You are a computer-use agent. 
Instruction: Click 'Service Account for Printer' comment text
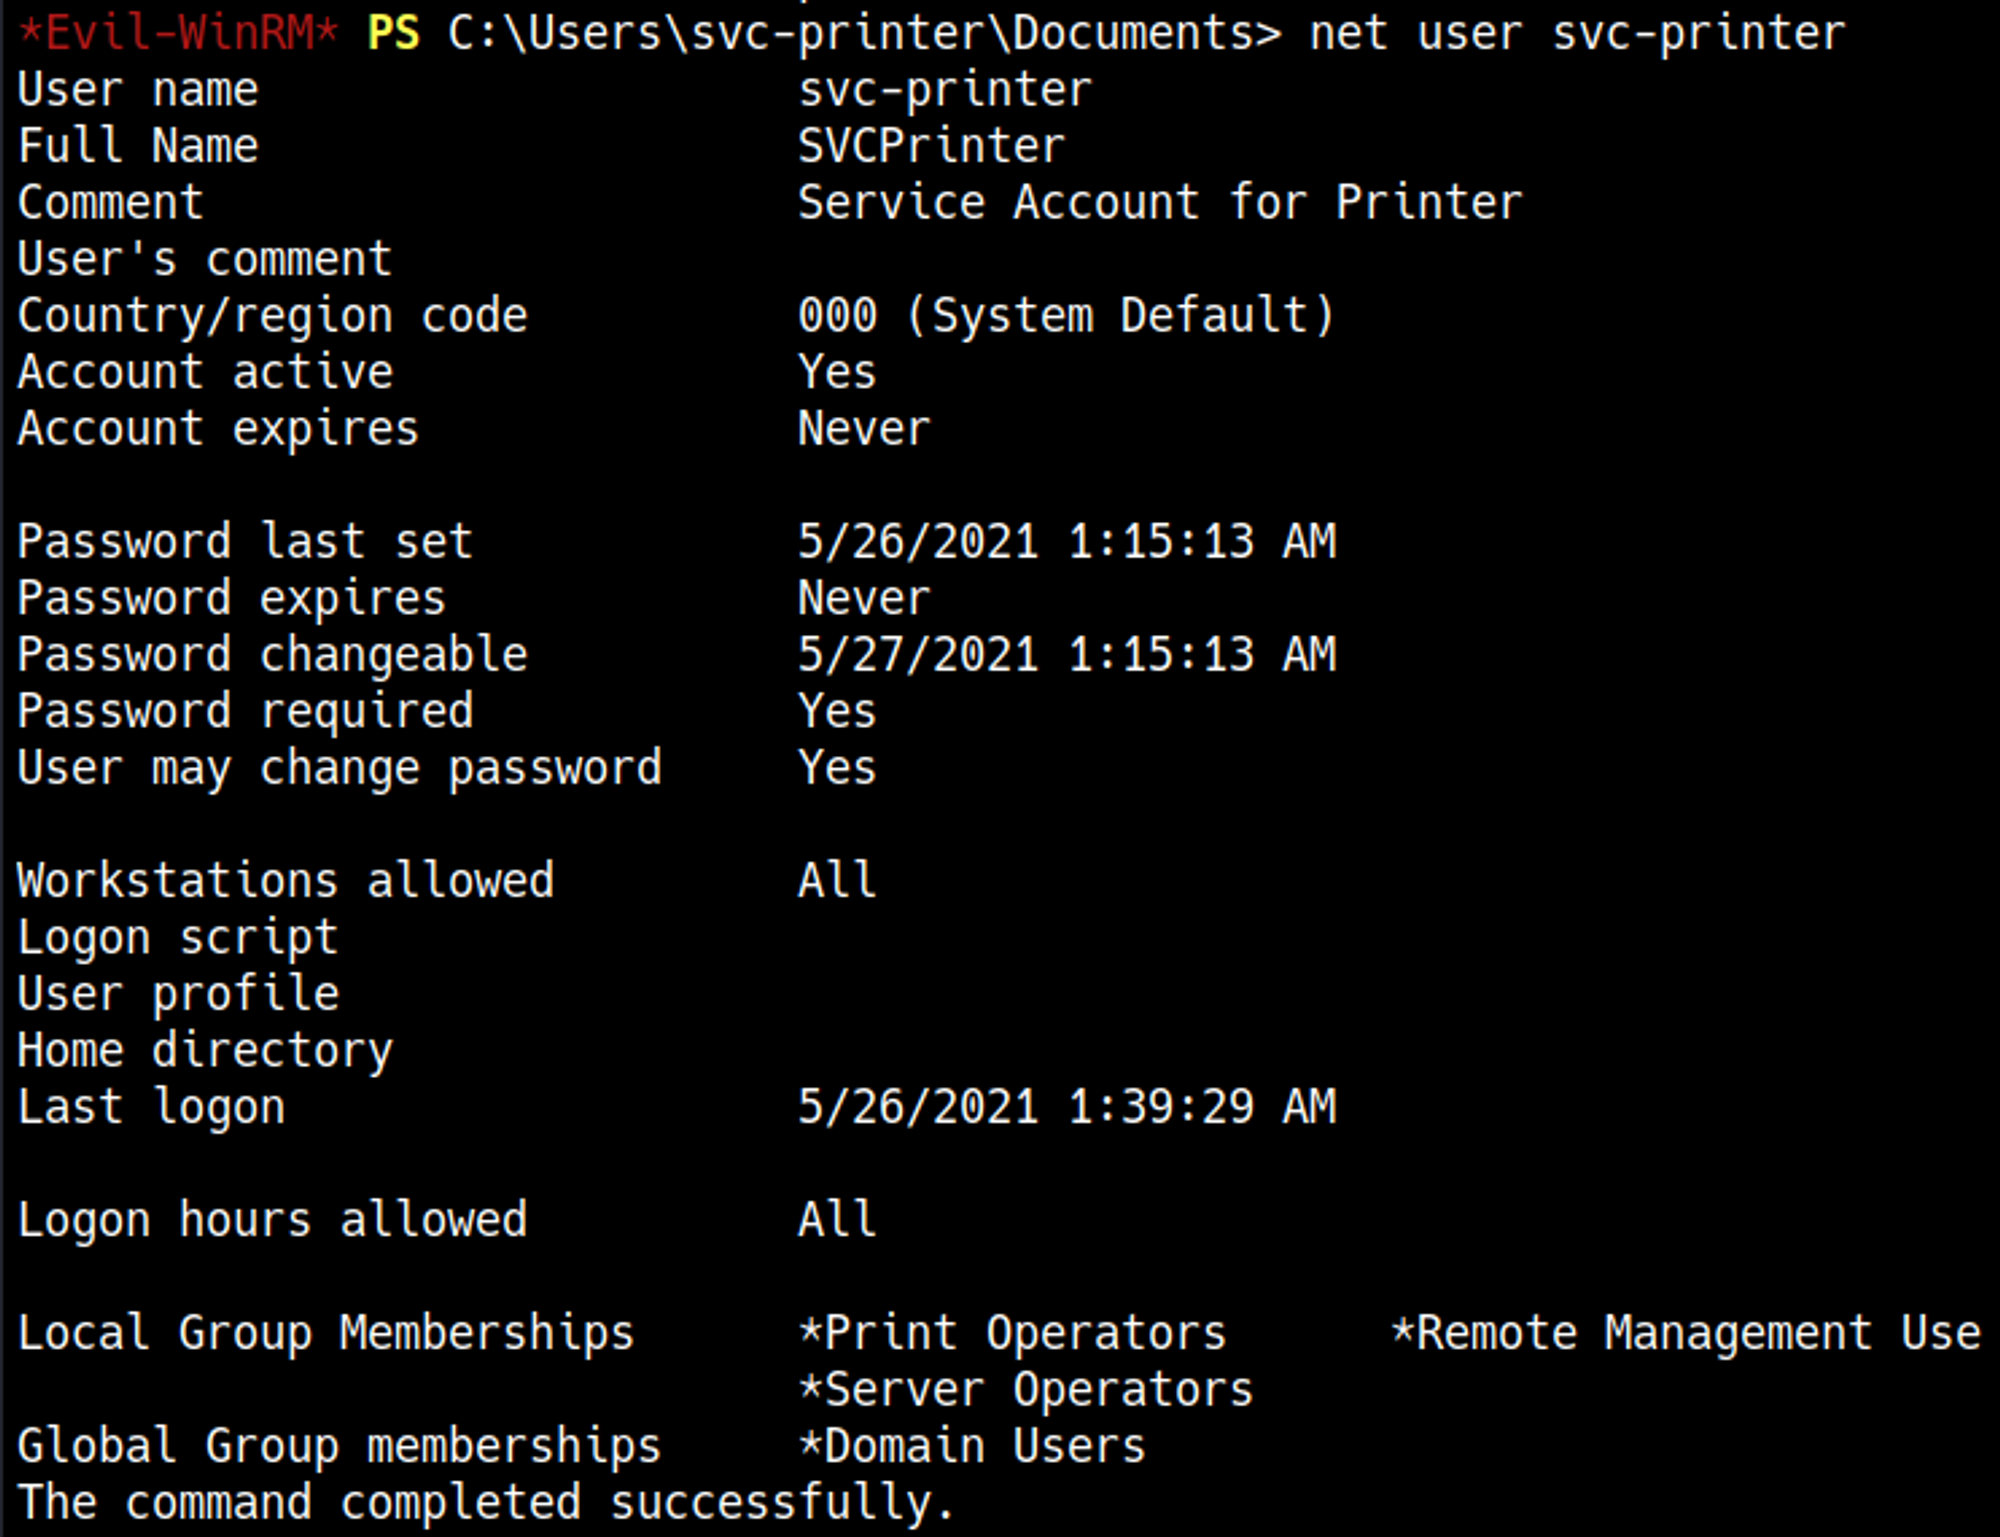[x=1159, y=203]
